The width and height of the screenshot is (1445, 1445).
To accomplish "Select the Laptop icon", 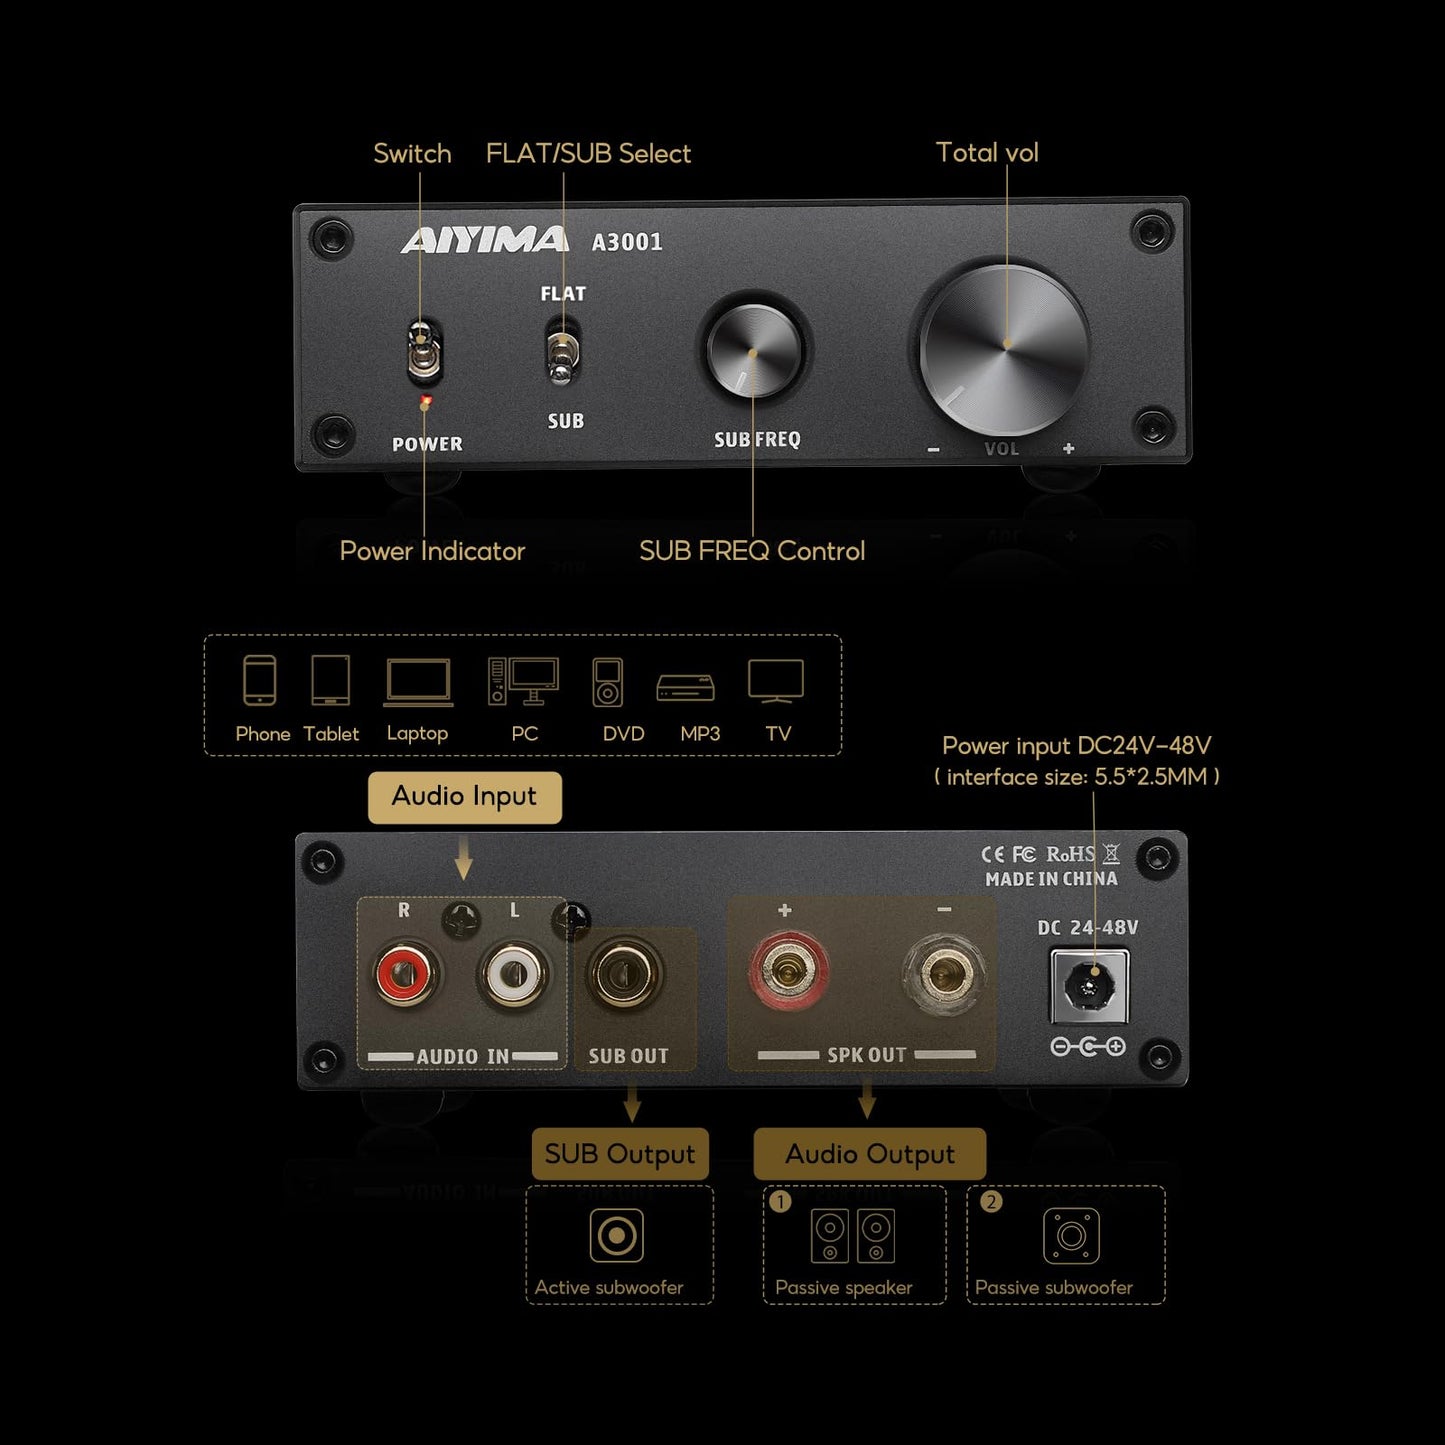I will [x=418, y=682].
